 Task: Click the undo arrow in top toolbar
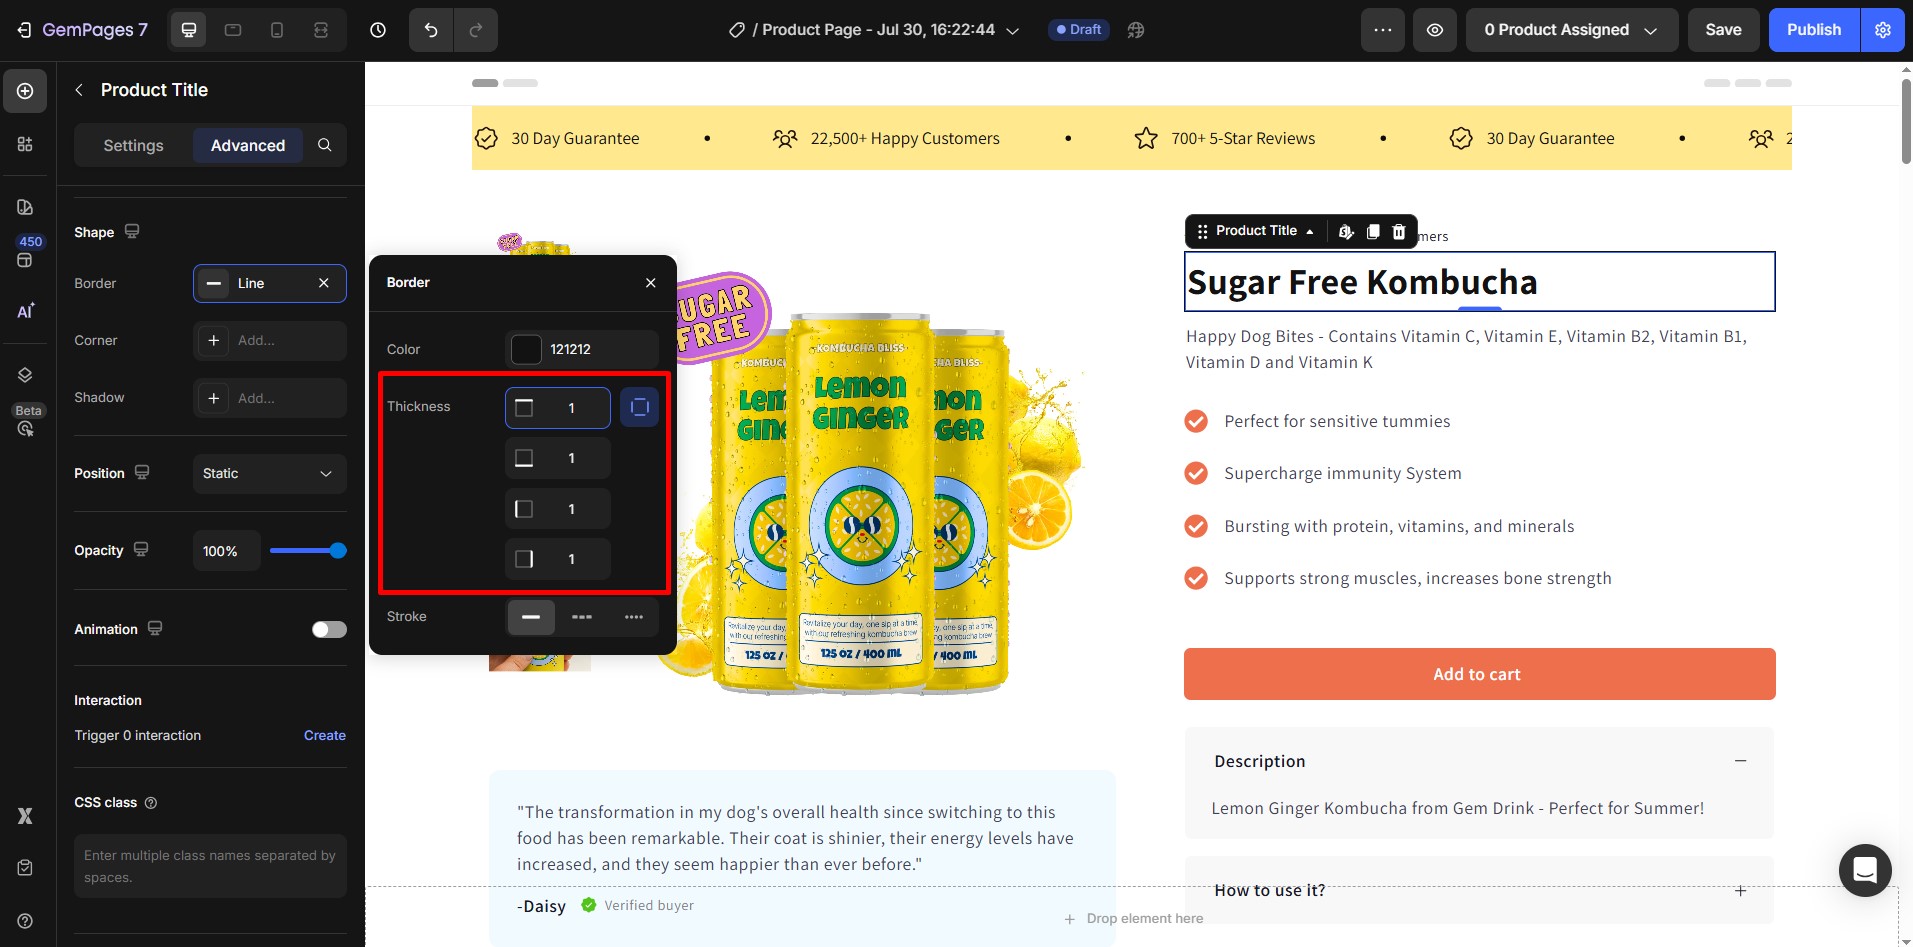point(431,30)
